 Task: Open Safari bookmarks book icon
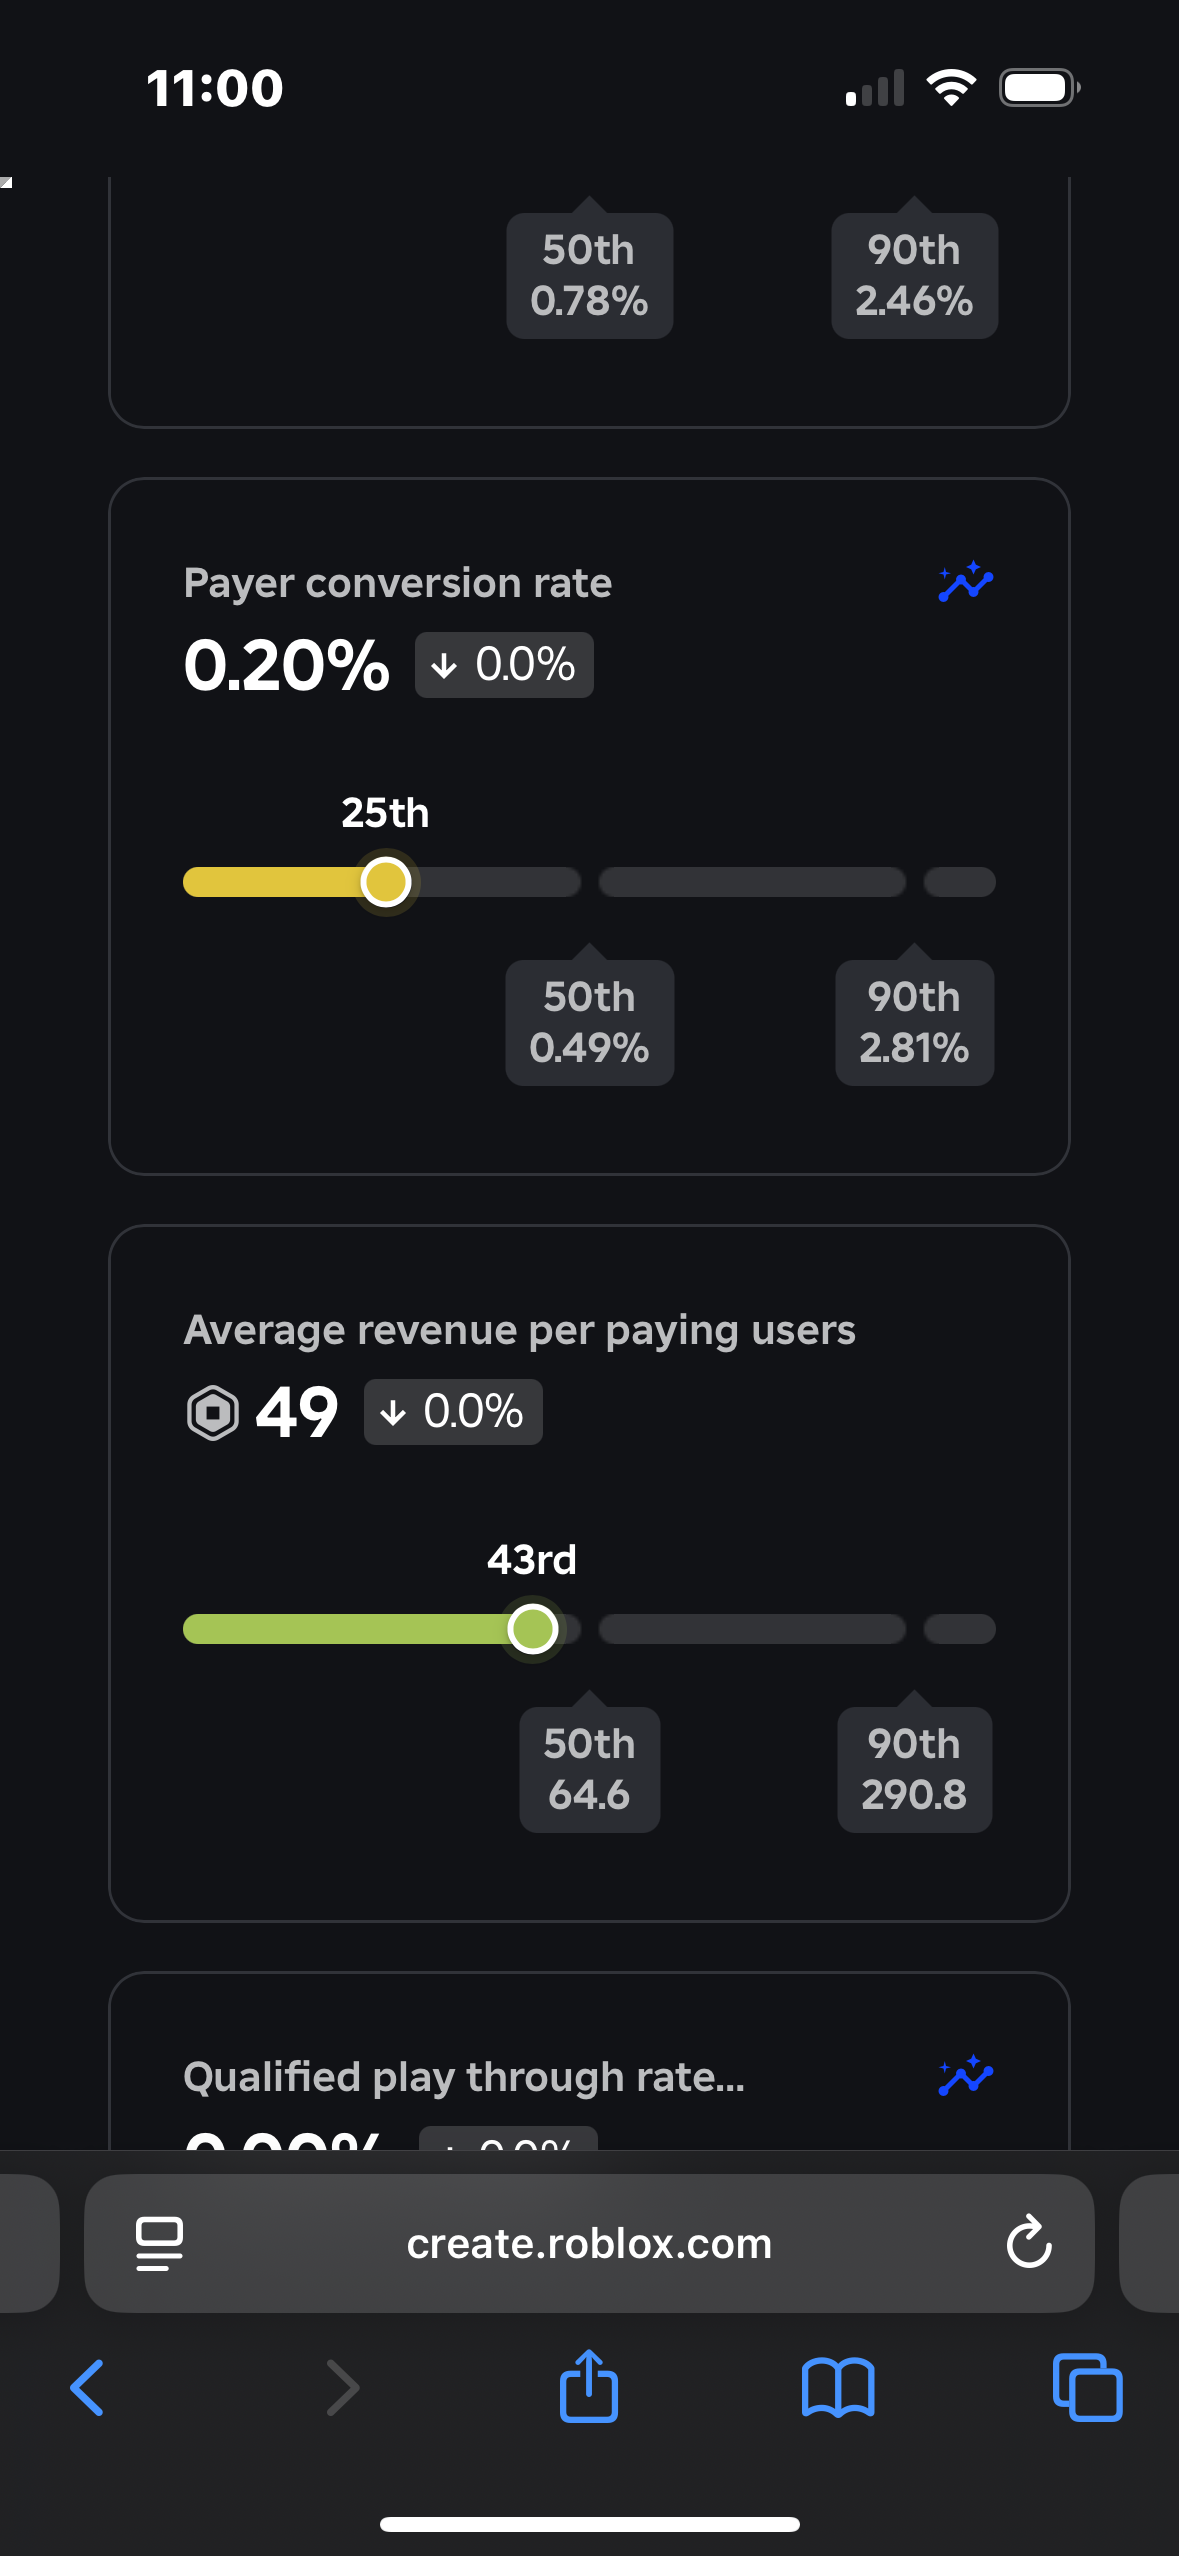click(838, 2388)
